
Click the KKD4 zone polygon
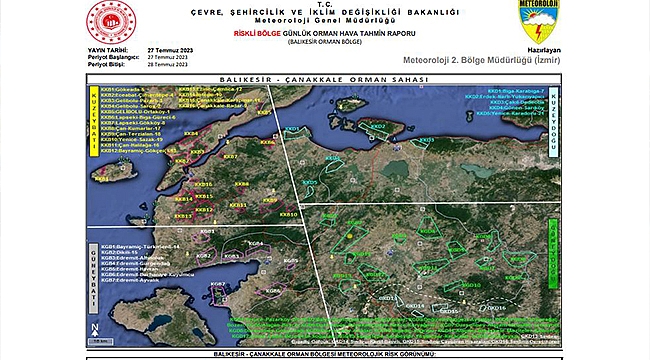pyautogui.click(x=334, y=165)
